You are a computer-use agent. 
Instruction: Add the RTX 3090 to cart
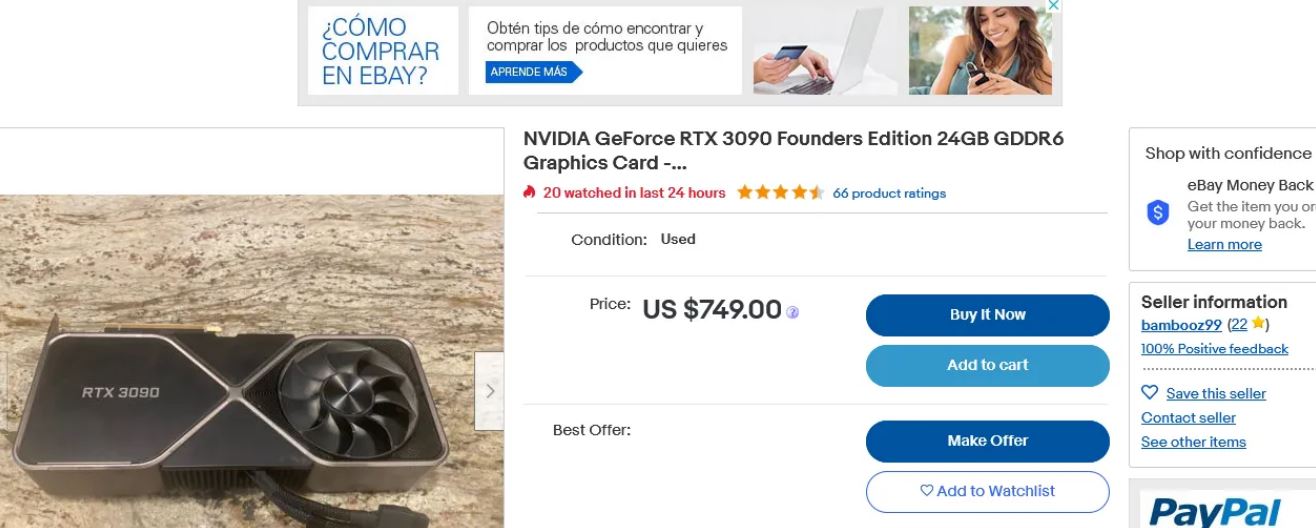click(x=987, y=365)
